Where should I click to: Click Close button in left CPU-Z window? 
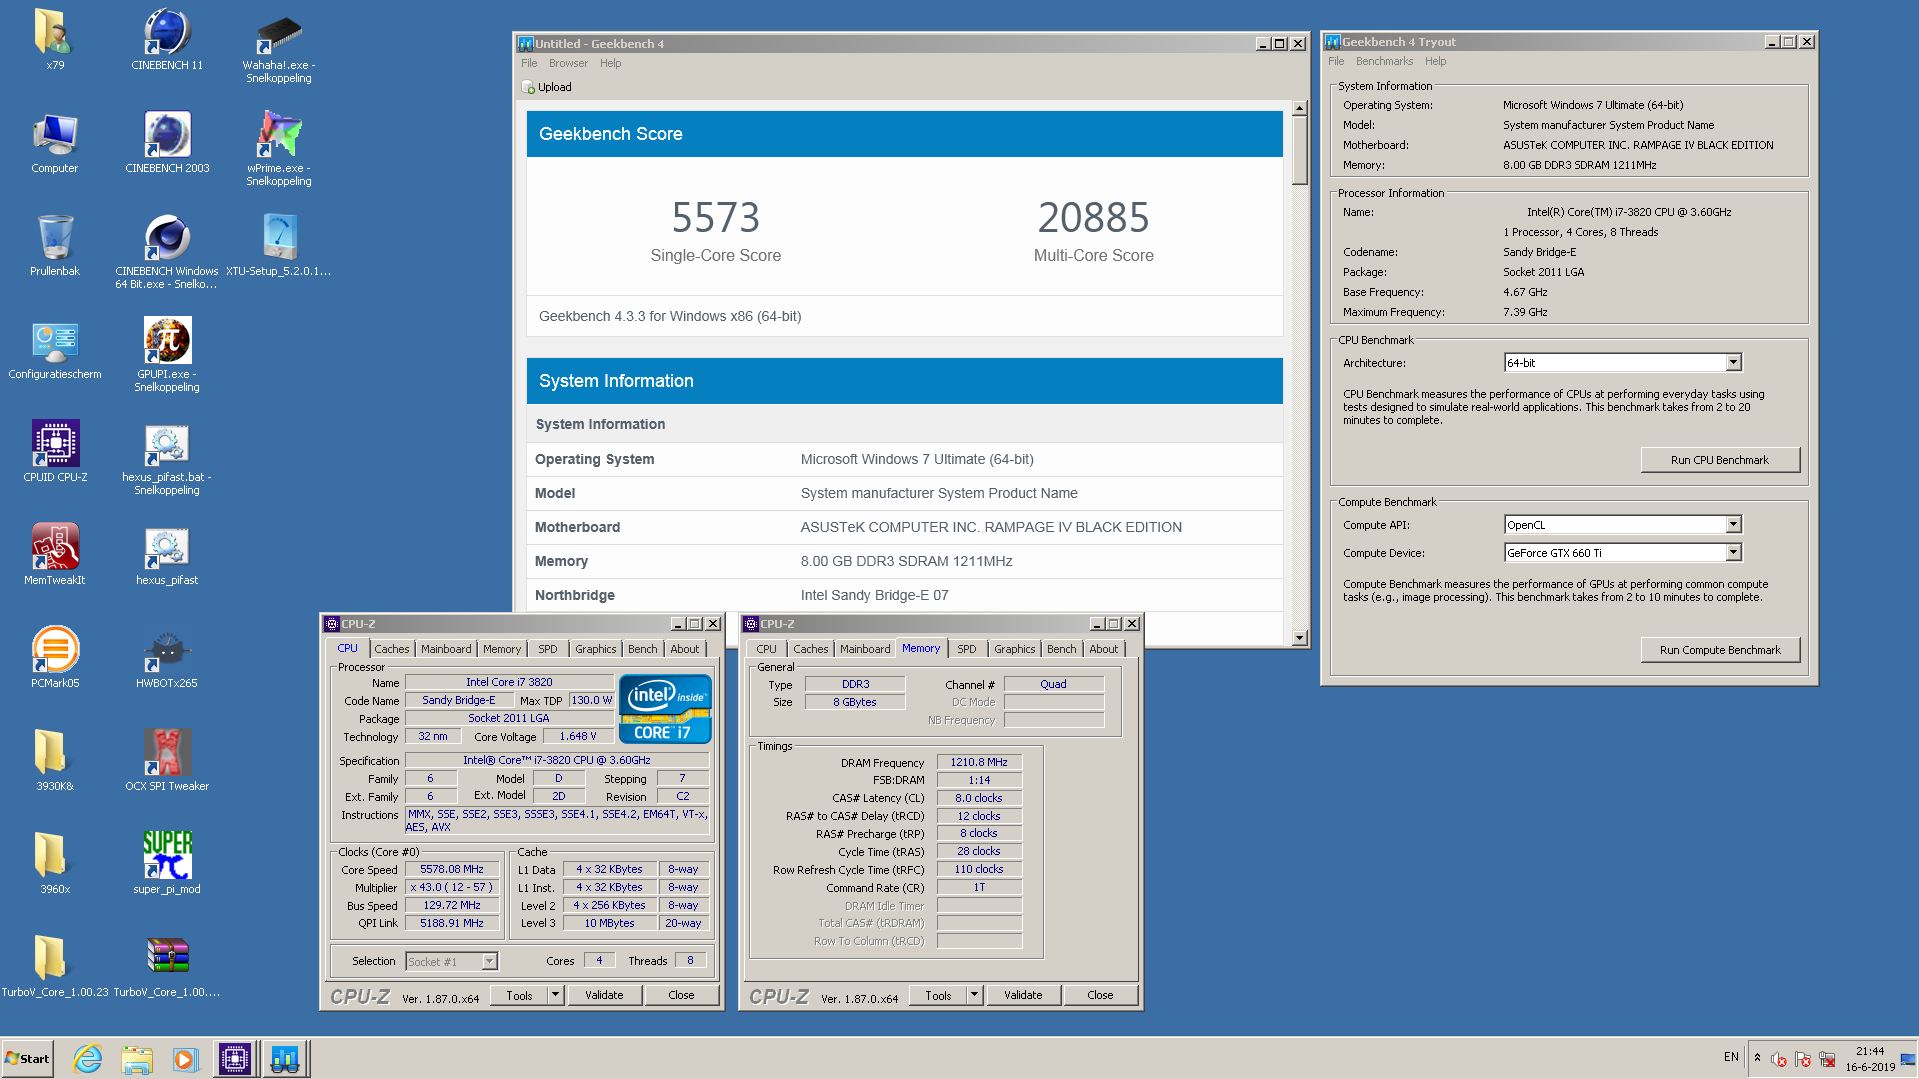pos(681,995)
